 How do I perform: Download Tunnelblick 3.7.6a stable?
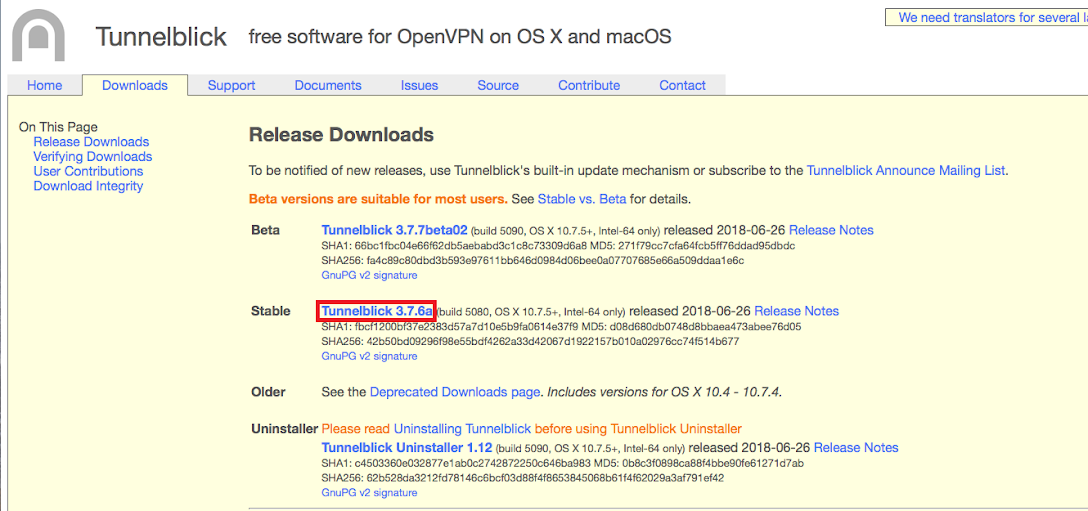coord(377,311)
